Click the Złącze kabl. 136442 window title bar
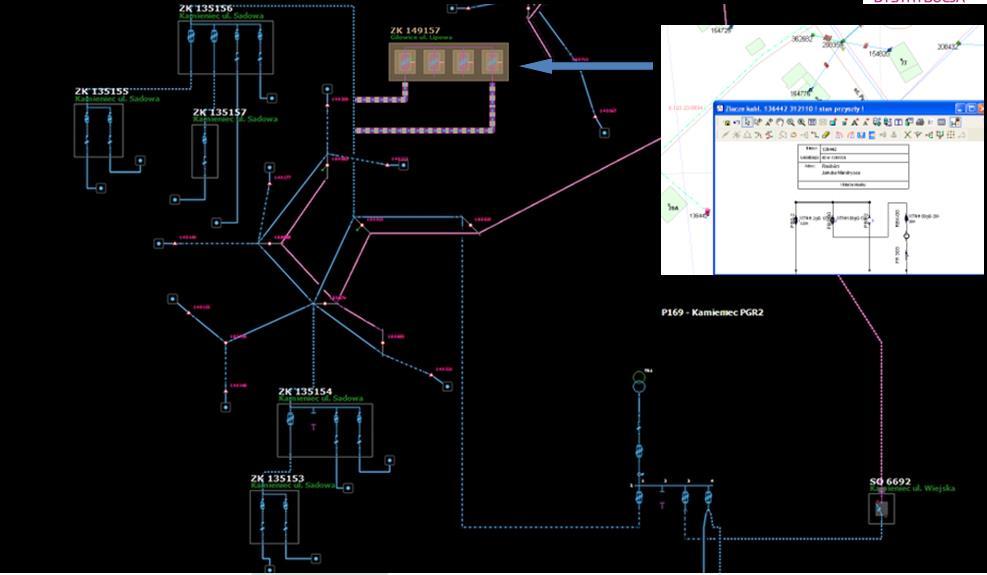This screenshot has width=987, height=575. click(x=849, y=108)
